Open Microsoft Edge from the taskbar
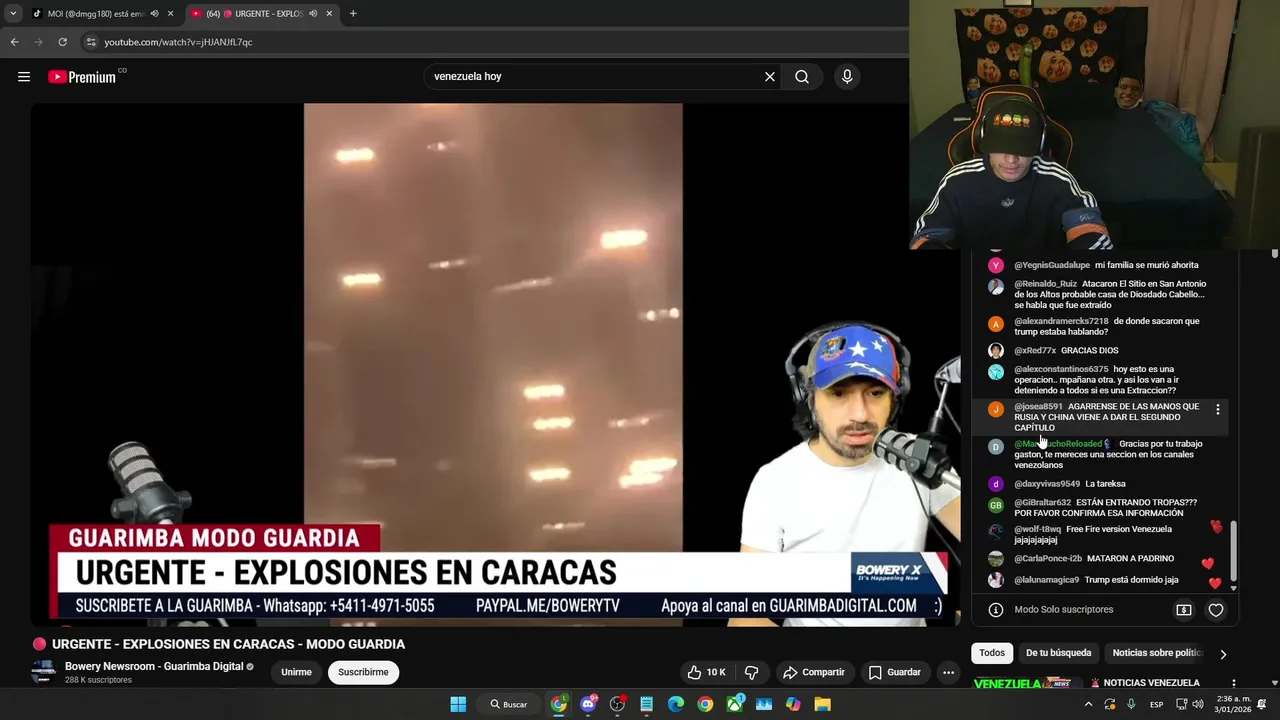Screen dimensions: 1280x720 pyautogui.click(x=676, y=704)
